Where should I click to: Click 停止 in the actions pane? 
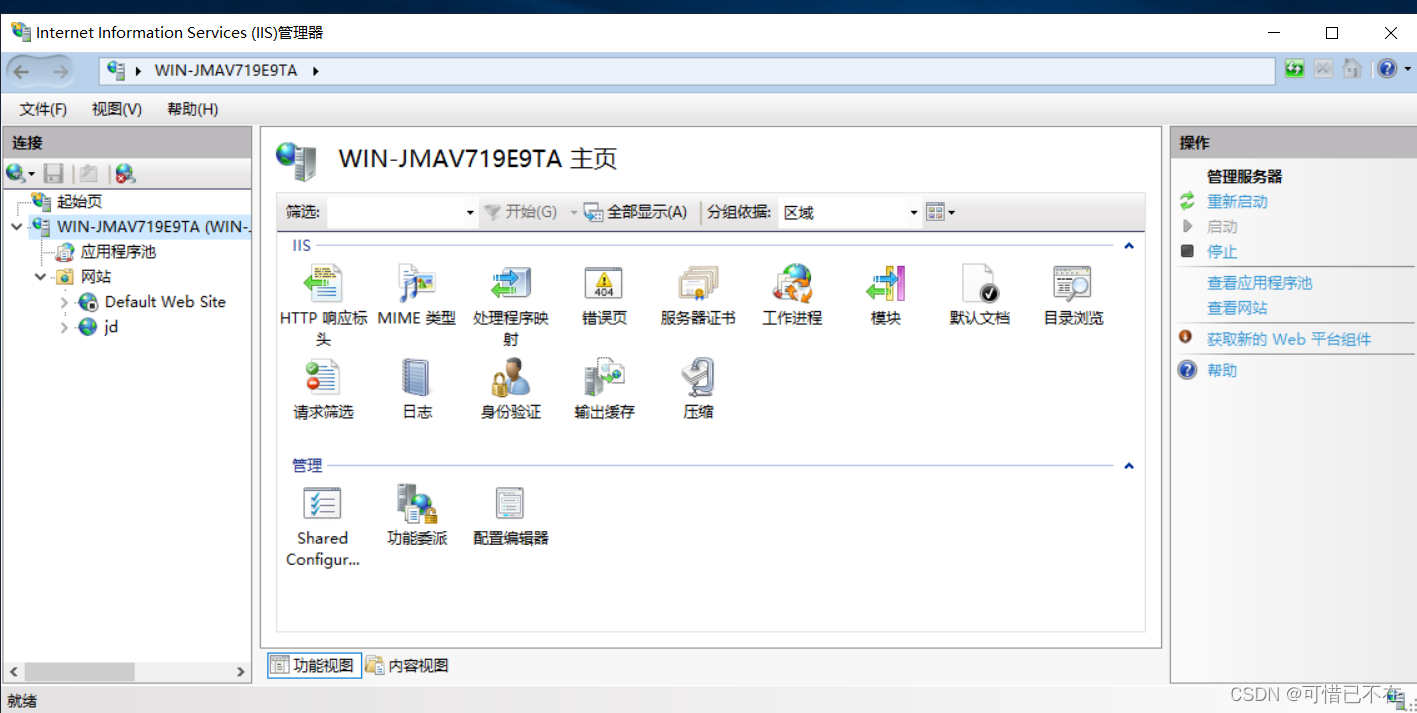[1222, 252]
